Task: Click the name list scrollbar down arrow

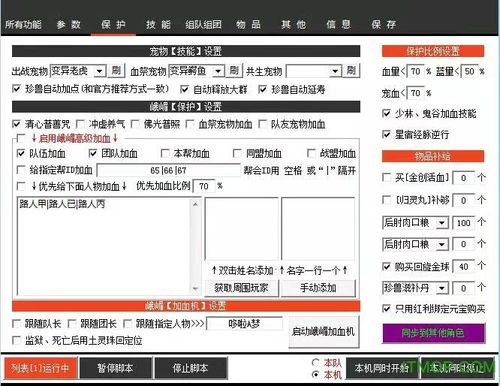Action: click(195, 288)
